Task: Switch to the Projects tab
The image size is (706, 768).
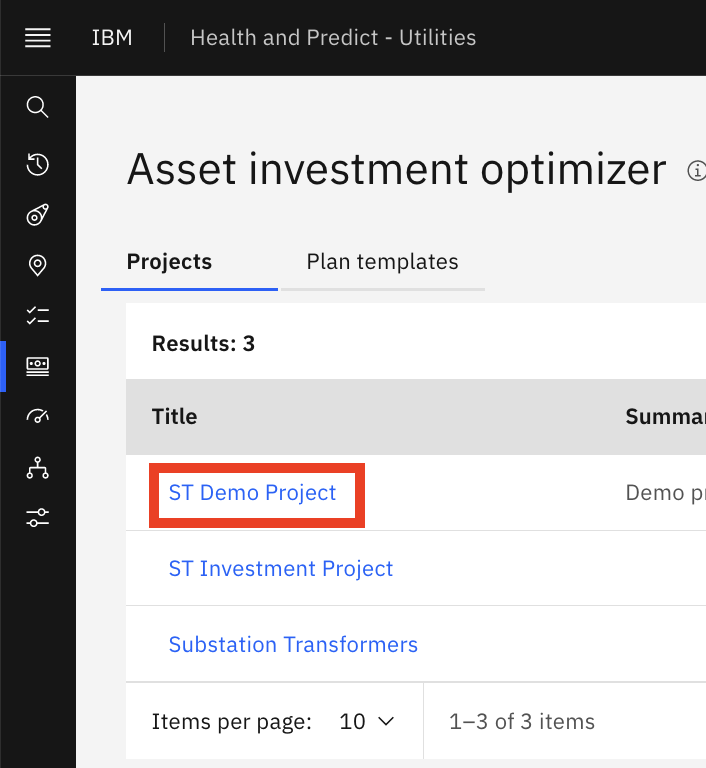Action: (x=189, y=264)
